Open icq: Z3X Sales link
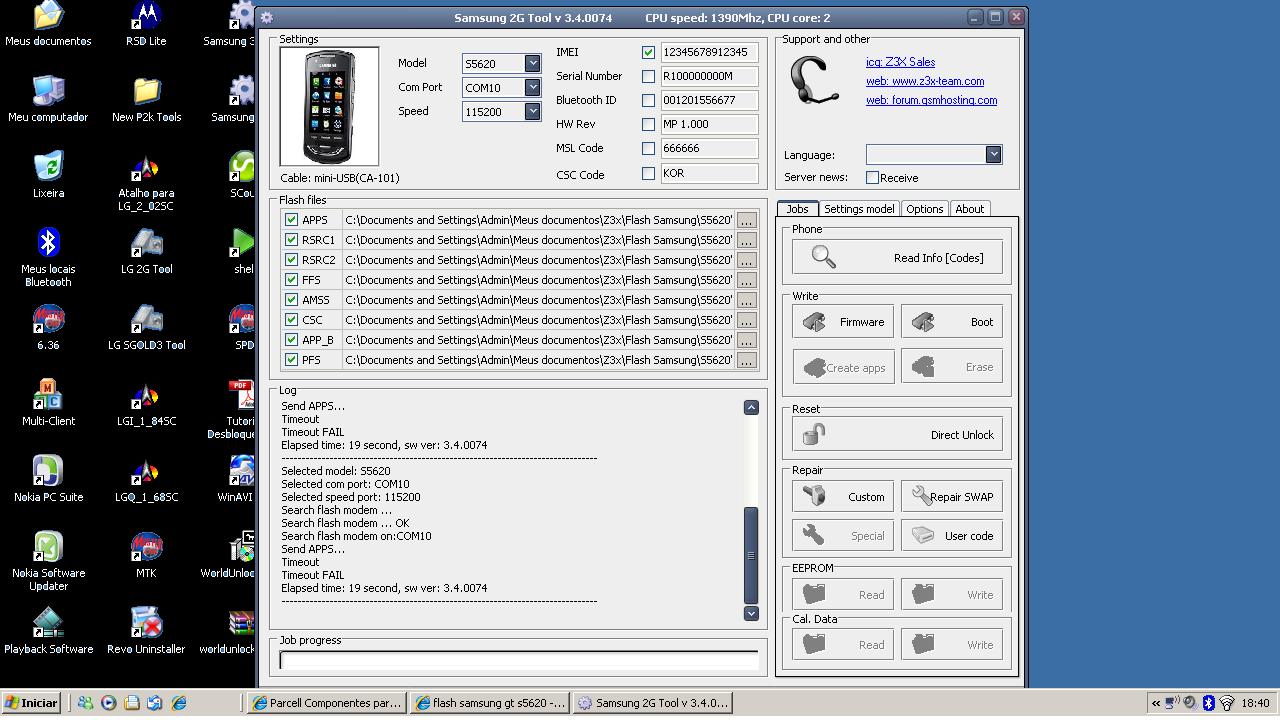Screen dimensions: 1280x720 coord(900,62)
